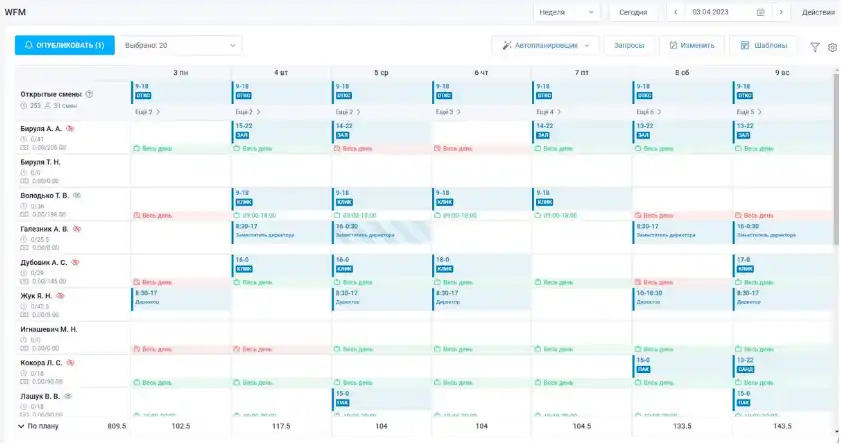
Task: Select the 8 сб day column header
Action: 682,72
